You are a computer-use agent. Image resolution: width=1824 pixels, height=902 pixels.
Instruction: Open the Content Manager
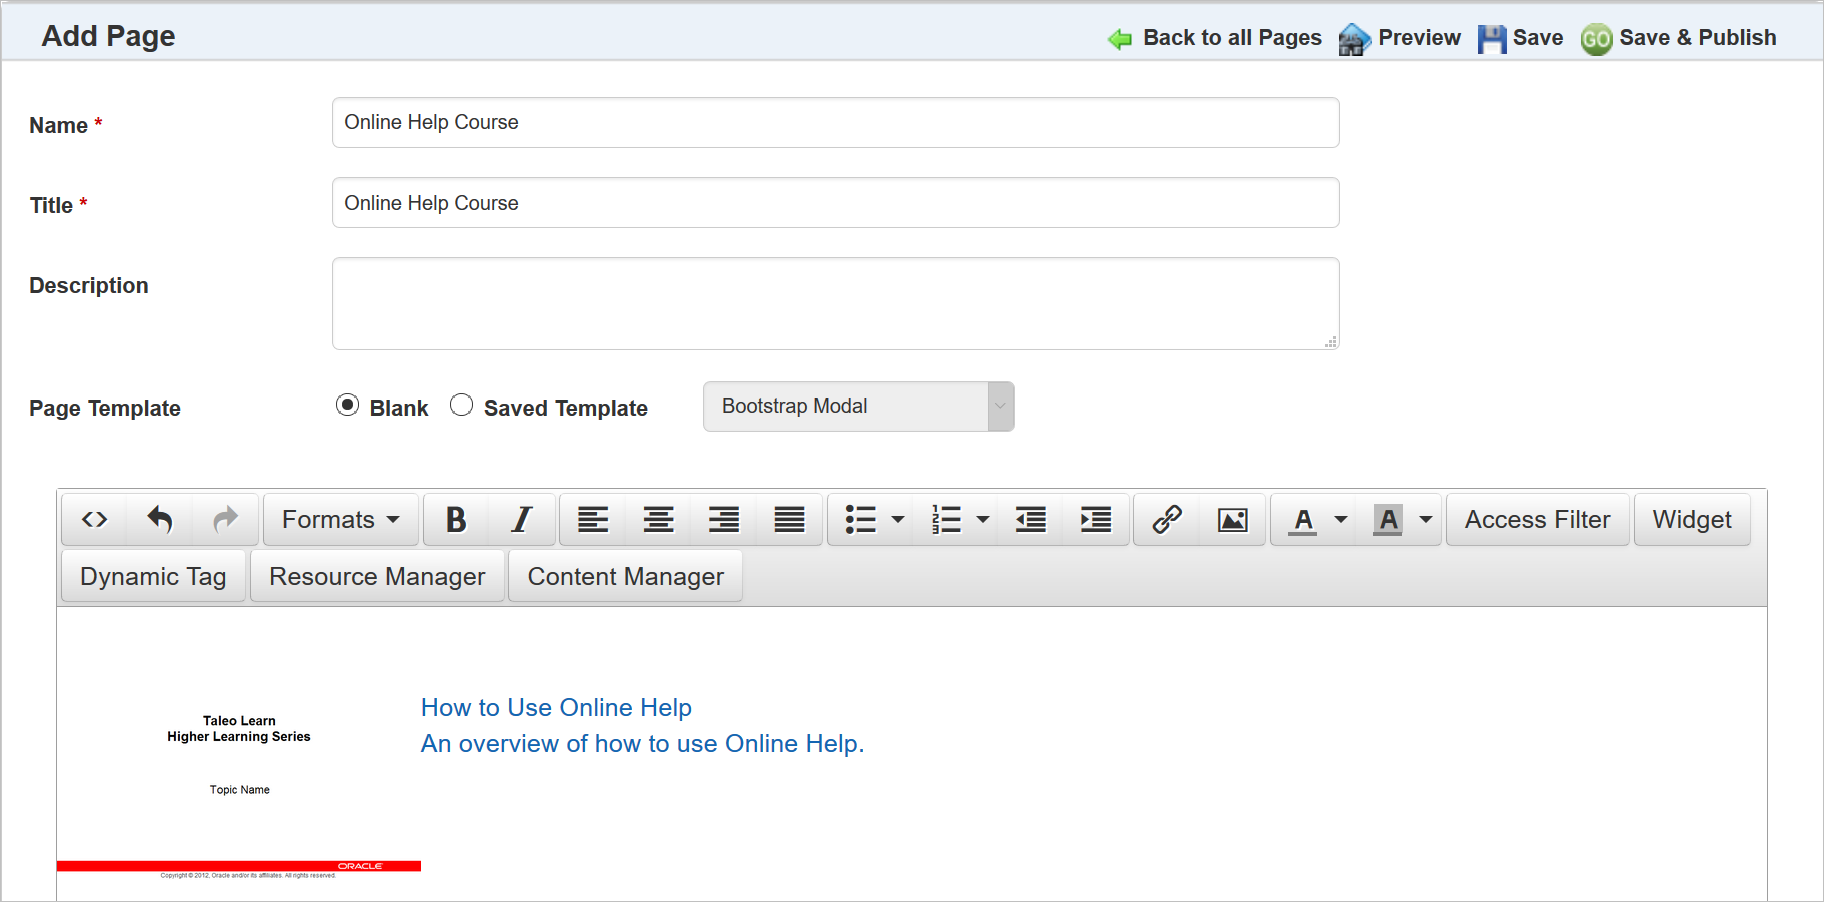pos(625,576)
